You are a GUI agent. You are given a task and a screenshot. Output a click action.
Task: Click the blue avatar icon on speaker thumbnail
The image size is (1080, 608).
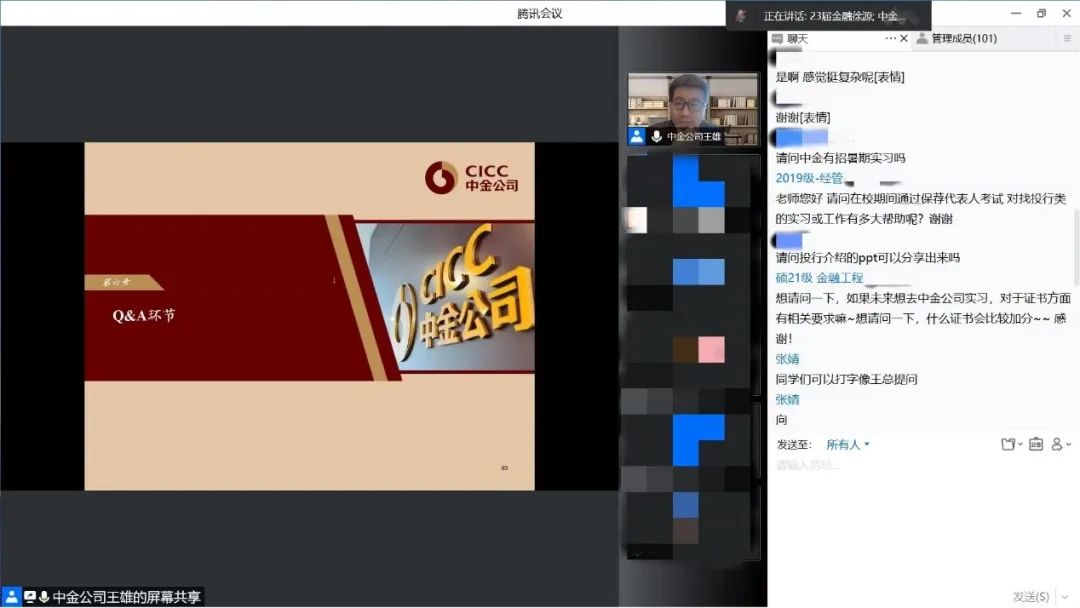pos(636,136)
